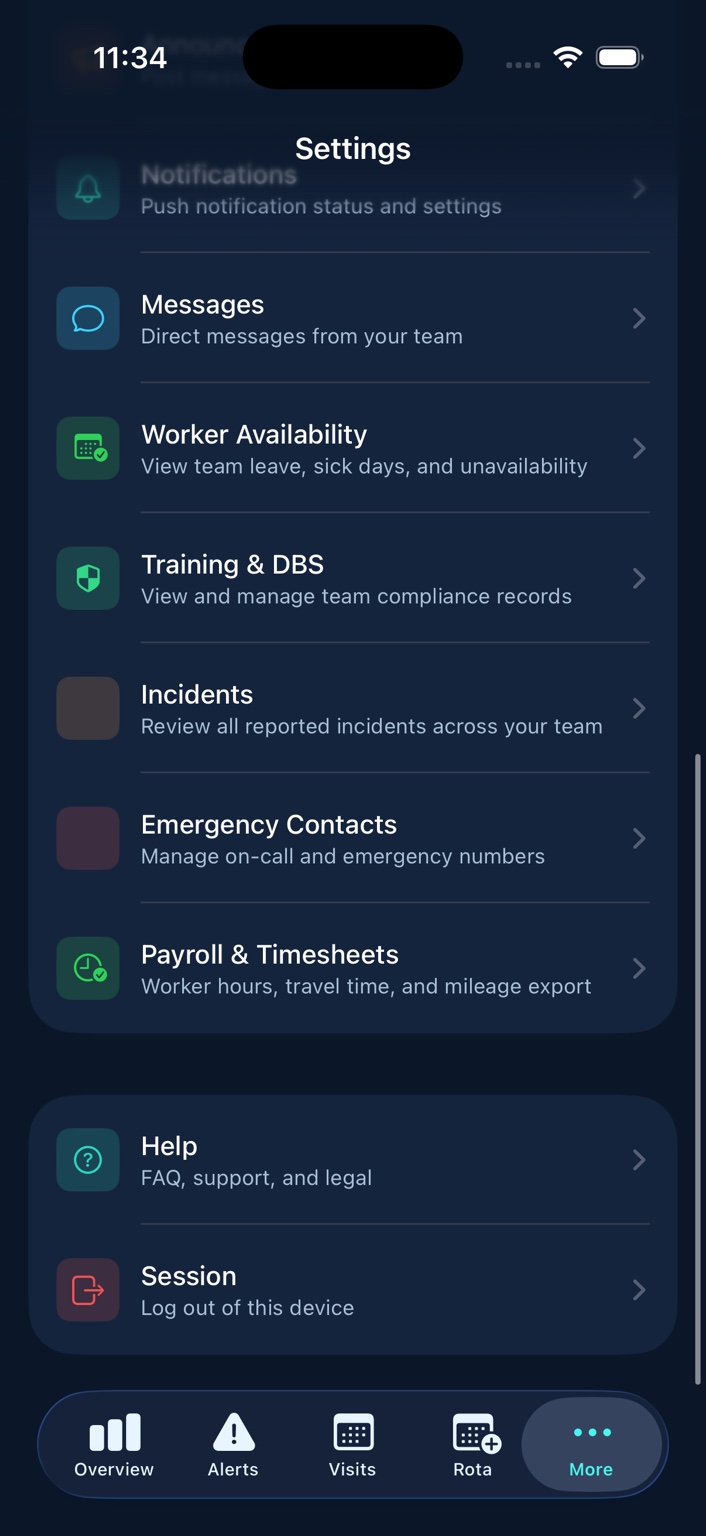Open Messages using its chevron arrow

[x=639, y=318]
